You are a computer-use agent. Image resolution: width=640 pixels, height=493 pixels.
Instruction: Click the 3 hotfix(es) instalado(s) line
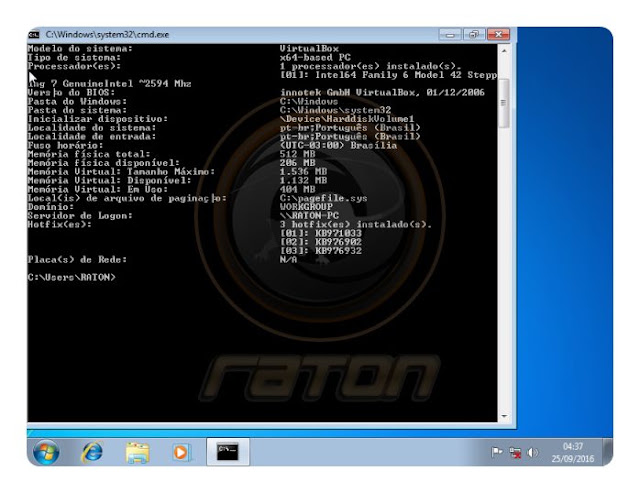356,224
